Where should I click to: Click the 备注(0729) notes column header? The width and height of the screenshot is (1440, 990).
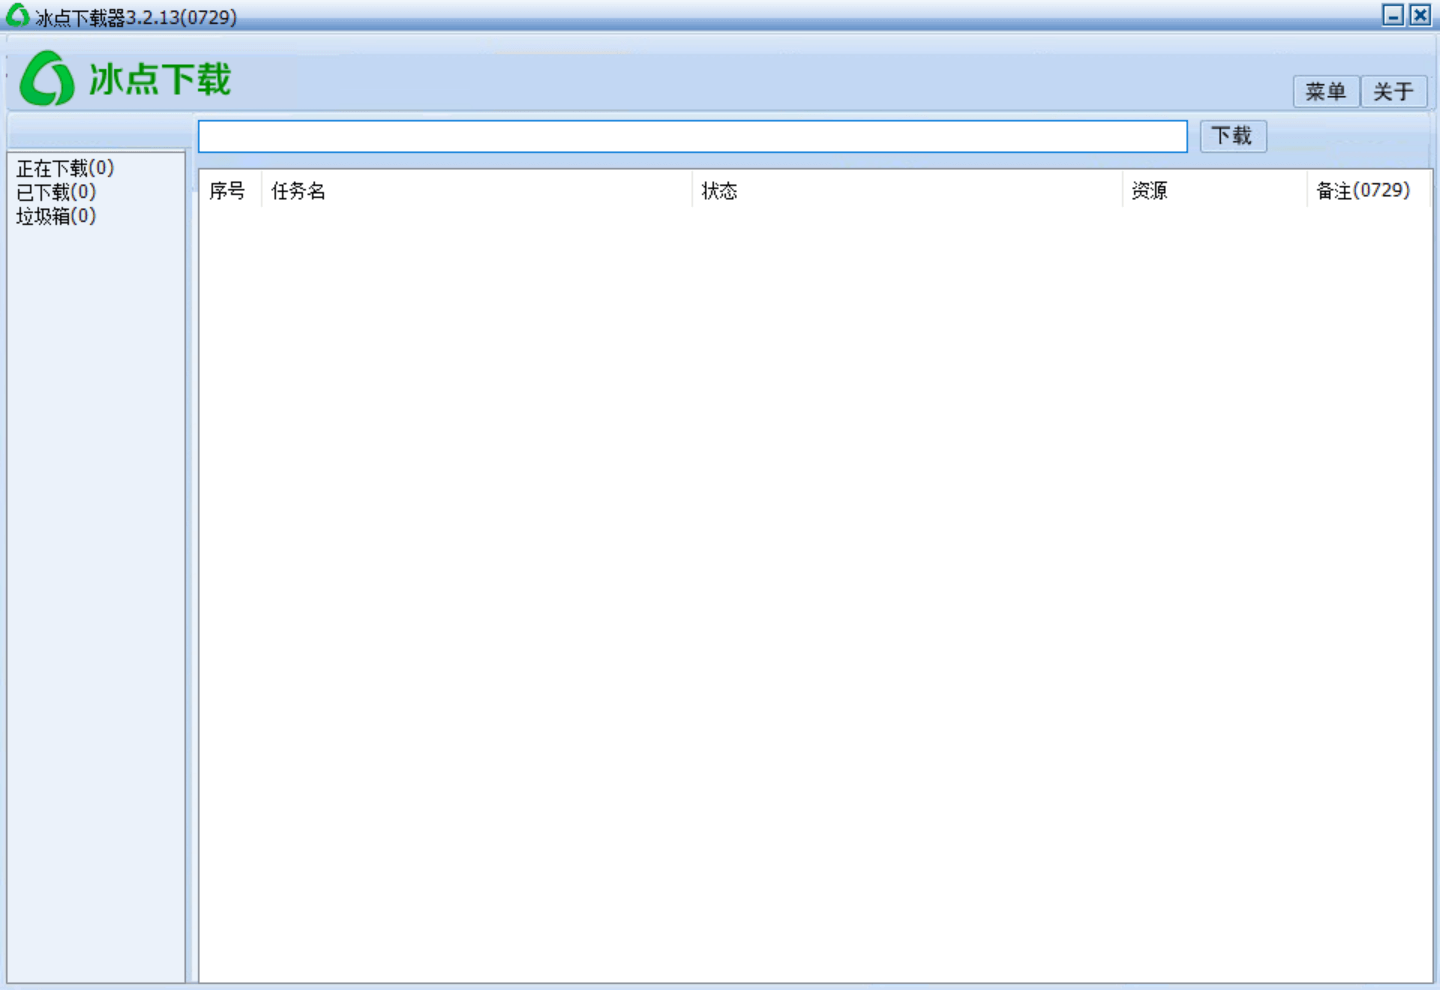tap(1364, 191)
